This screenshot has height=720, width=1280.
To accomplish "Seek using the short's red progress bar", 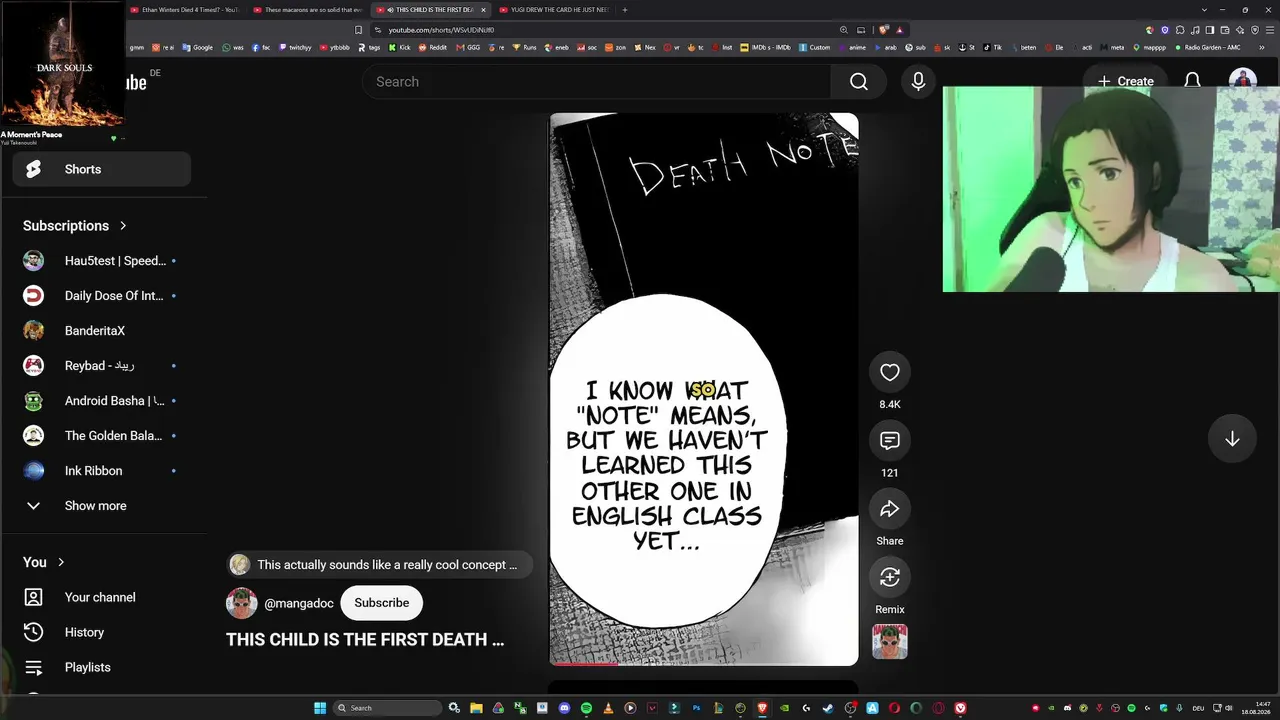I will coord(704,662).
